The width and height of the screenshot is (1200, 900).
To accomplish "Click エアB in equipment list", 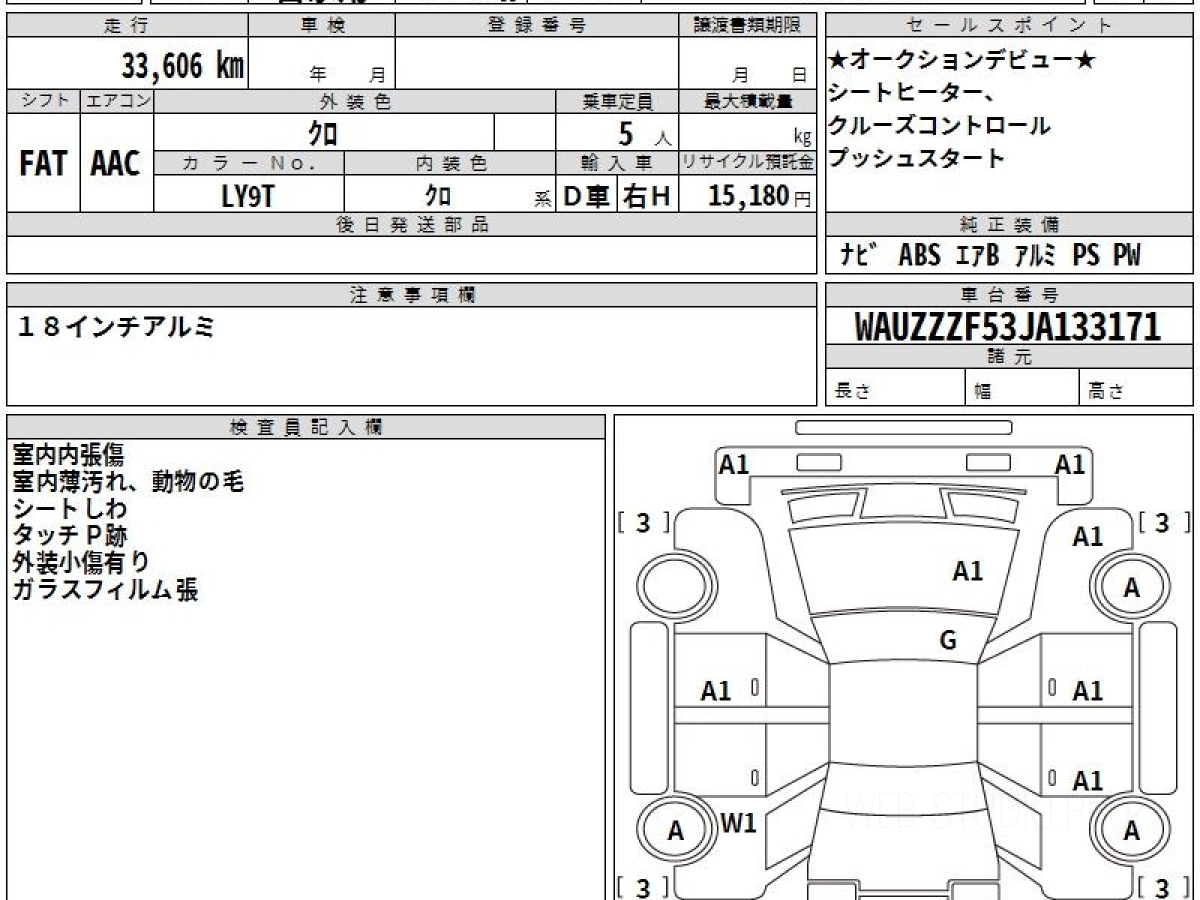I will 977,256.
